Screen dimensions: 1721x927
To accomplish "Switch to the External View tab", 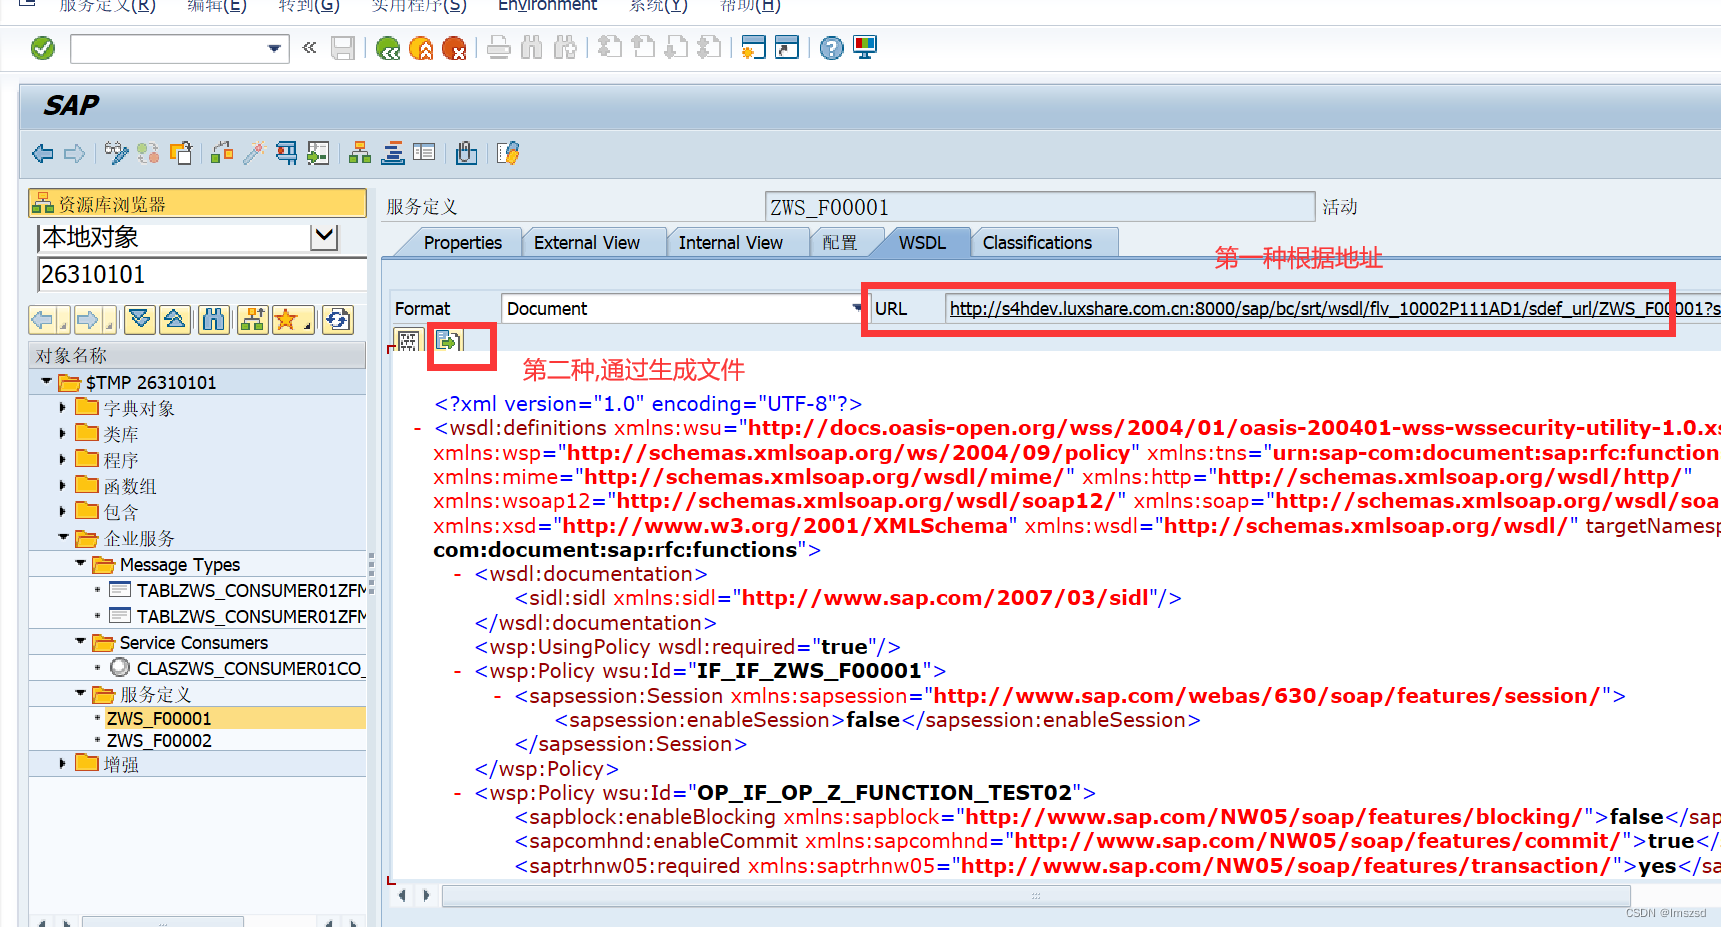I will pyautogui.click(x=587, y=243).
